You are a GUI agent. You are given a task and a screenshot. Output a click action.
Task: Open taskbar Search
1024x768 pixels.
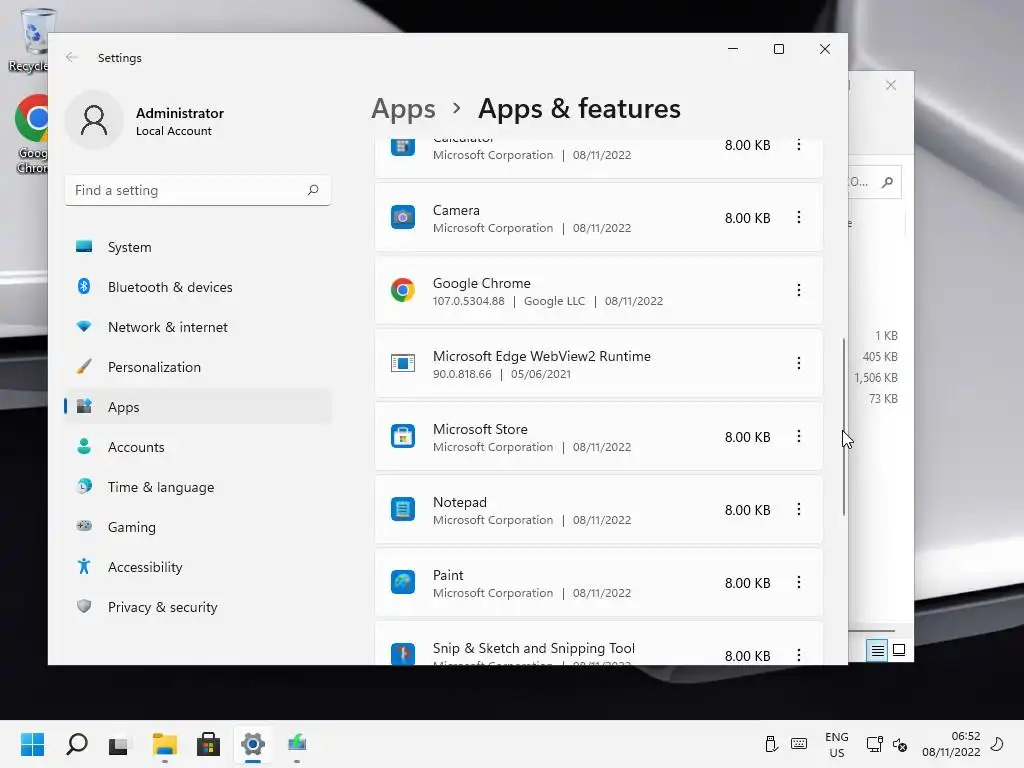[x=77, y=744]
